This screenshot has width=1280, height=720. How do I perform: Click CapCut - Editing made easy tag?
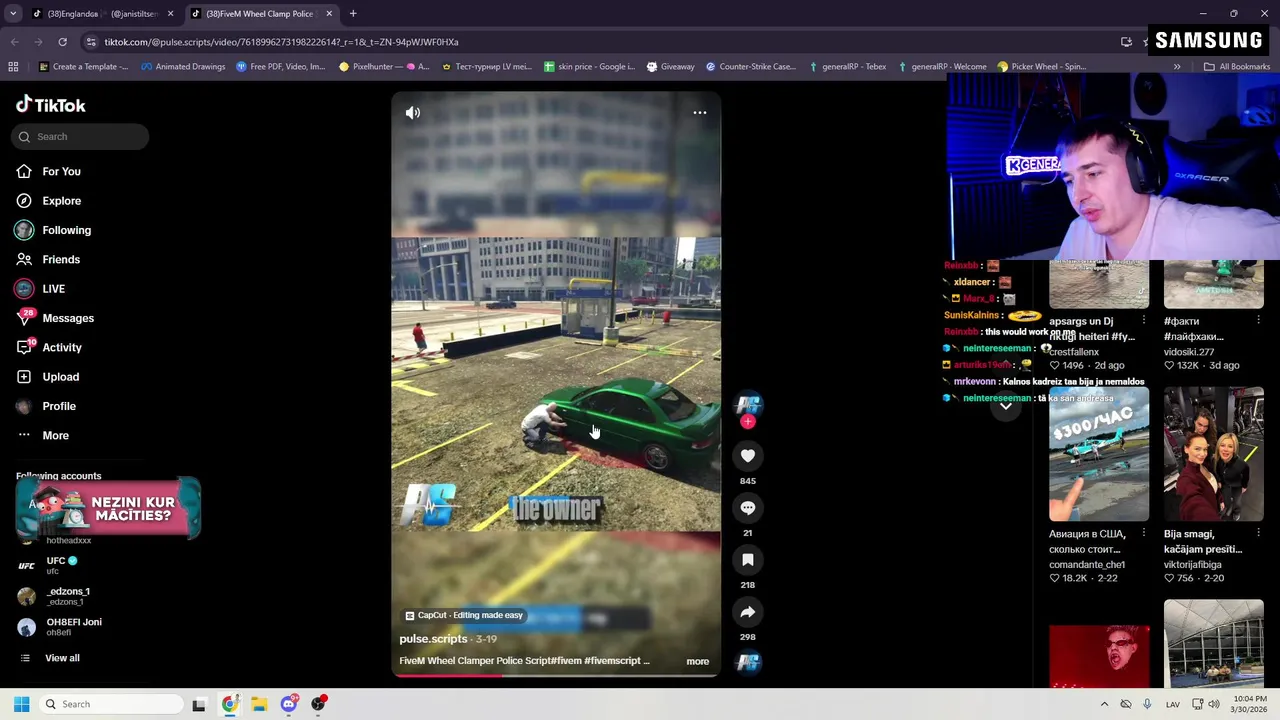464,616
